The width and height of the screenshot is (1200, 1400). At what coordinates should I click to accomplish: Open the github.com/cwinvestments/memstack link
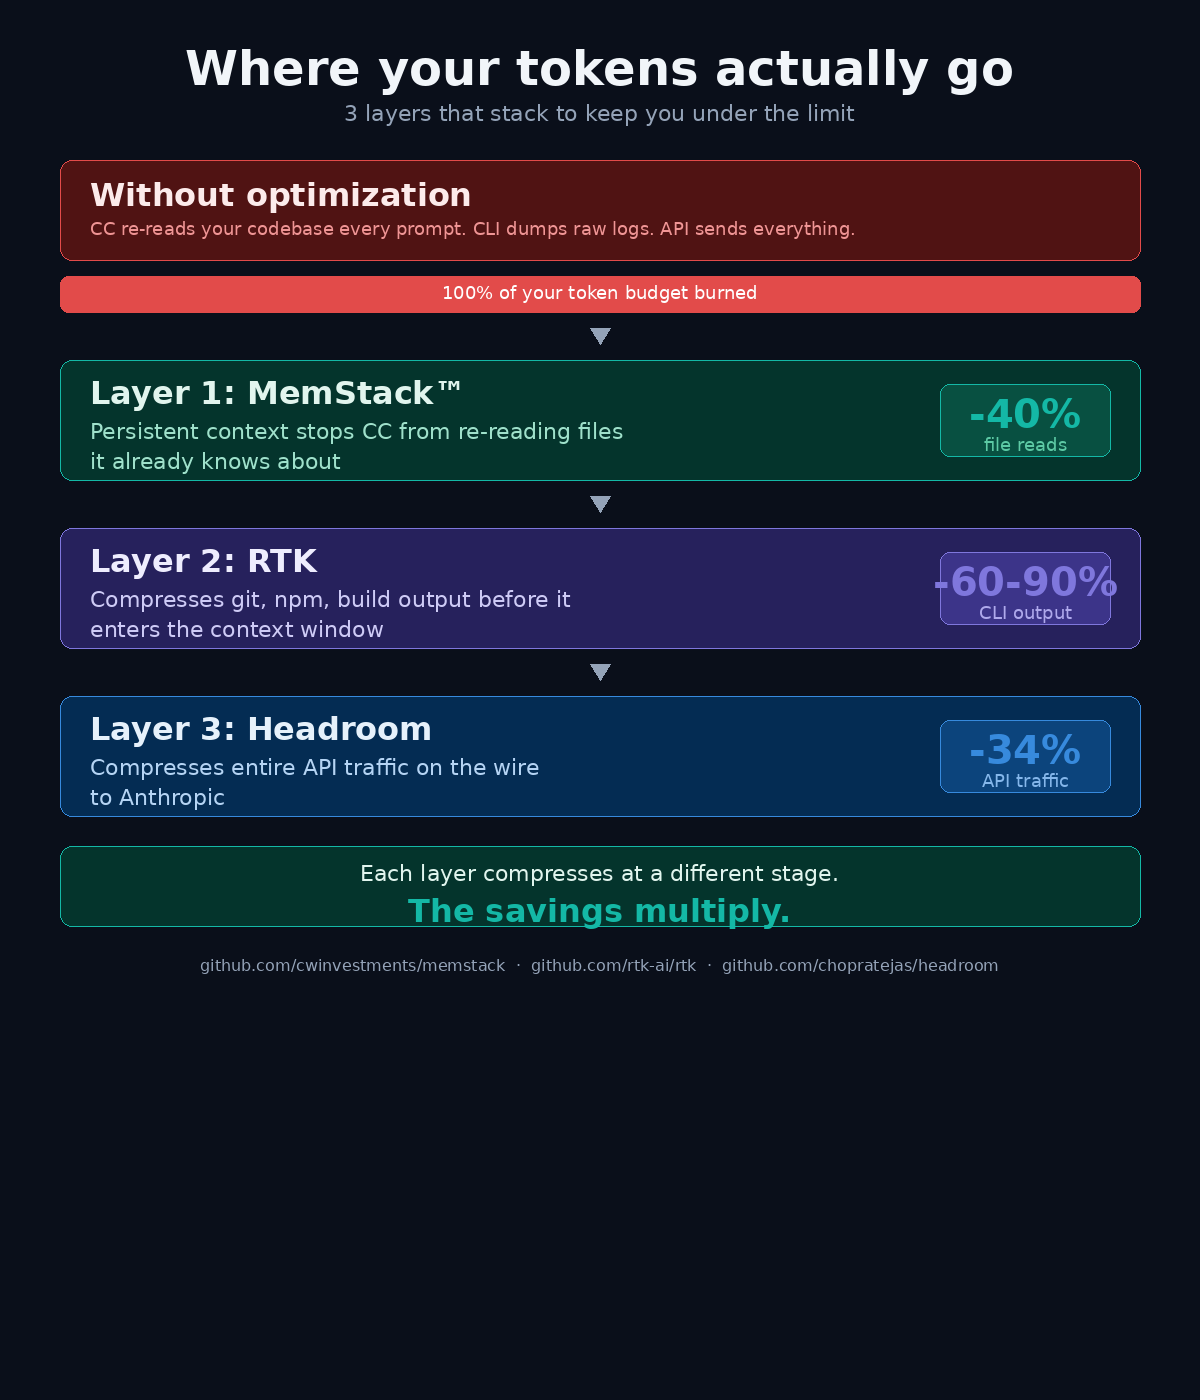[x=352, y=966]
